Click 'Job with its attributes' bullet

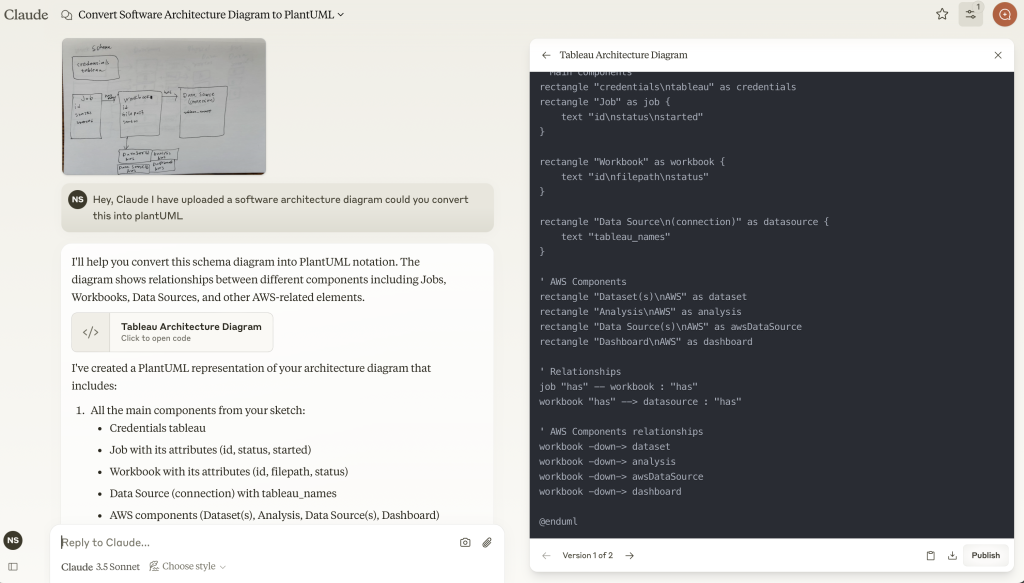[210, 450]
